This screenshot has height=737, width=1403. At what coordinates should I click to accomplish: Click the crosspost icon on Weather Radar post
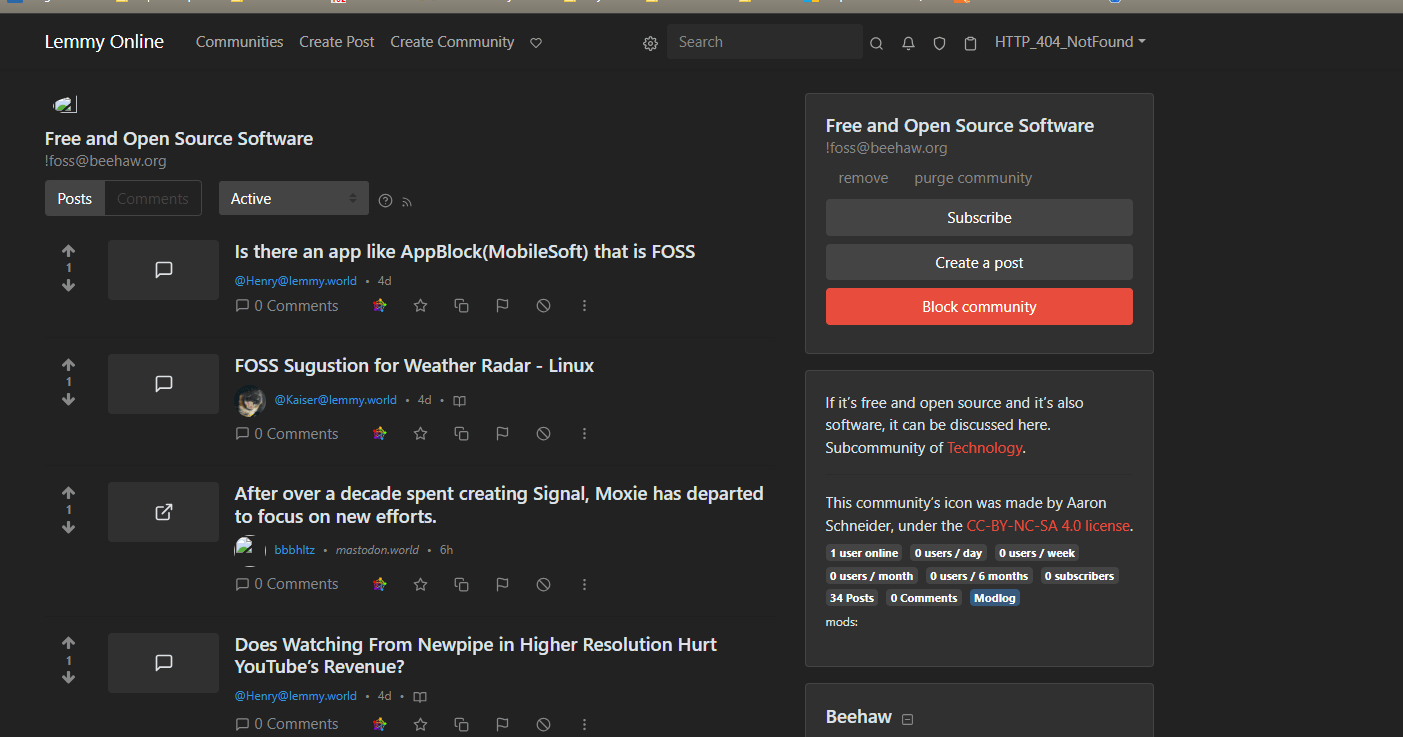[x=461, y=434]
